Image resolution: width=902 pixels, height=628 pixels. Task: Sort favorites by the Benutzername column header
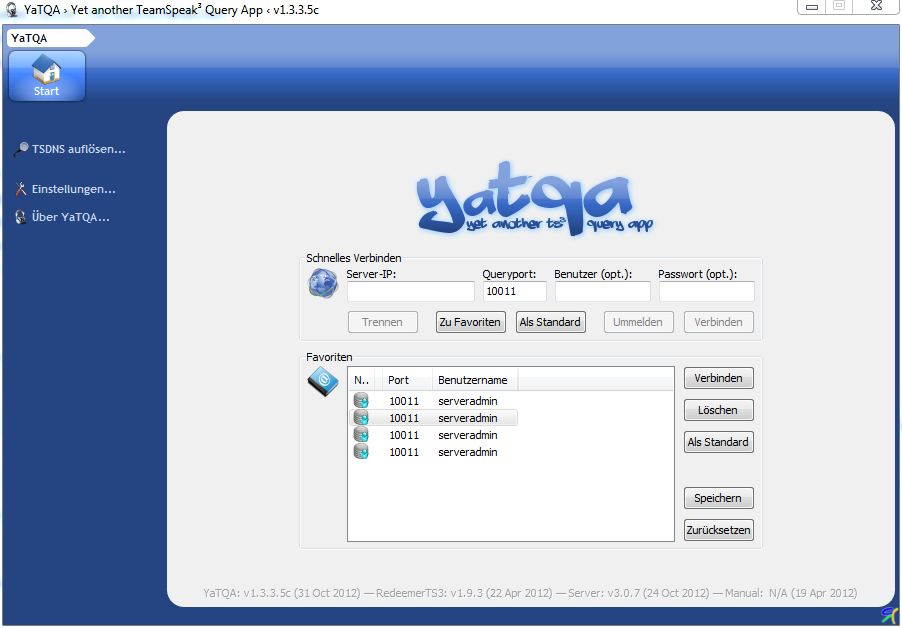(x=475, y=380)
